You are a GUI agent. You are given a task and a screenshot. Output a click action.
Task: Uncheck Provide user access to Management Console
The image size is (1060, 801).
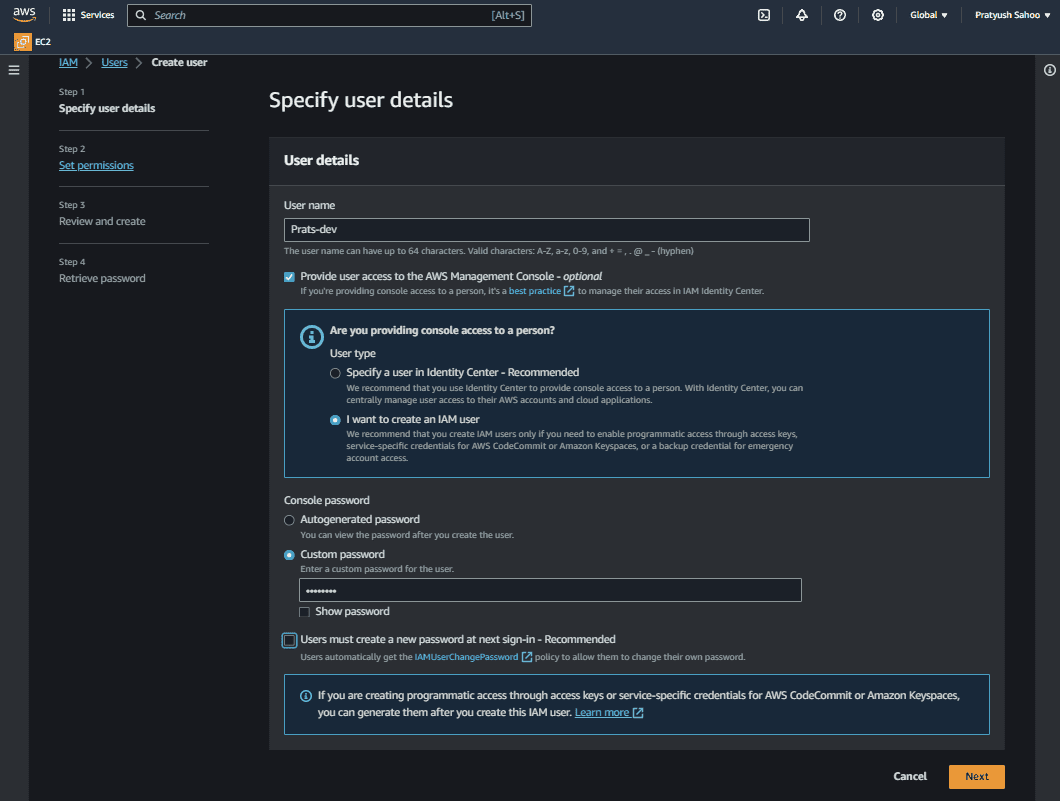(x=290, y=276)
